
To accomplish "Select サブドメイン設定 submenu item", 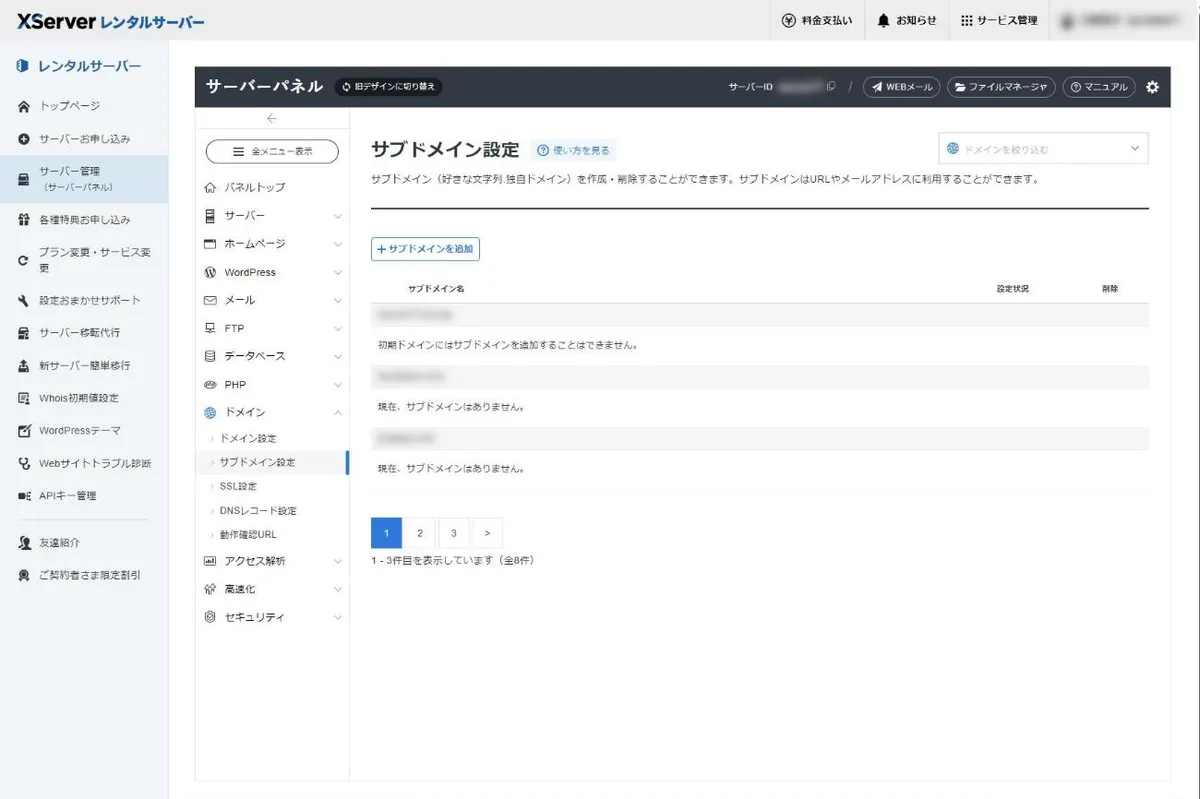I will [x=257, y=463].
